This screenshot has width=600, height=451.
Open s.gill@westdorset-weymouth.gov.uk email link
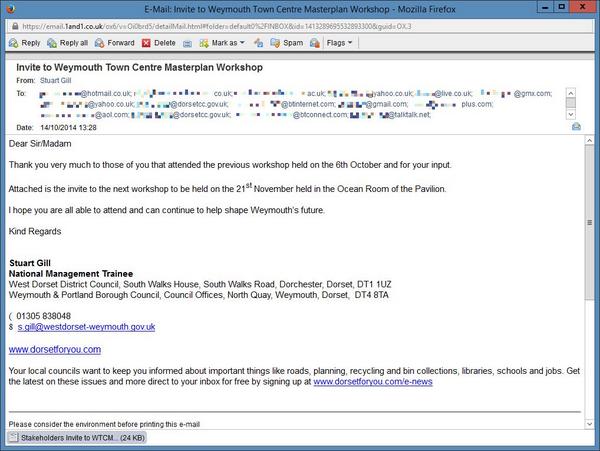click(86, 327)
